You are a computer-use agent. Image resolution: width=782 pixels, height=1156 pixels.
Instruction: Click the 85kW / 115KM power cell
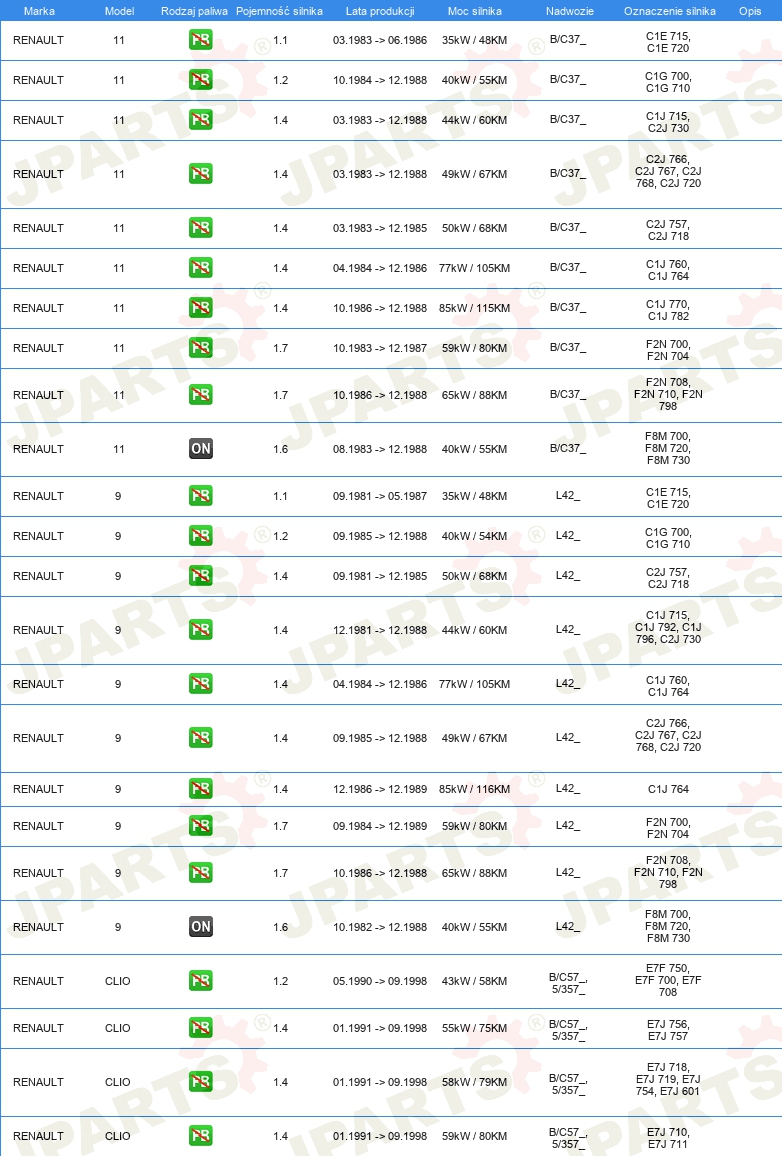click(x=475, y=308)
